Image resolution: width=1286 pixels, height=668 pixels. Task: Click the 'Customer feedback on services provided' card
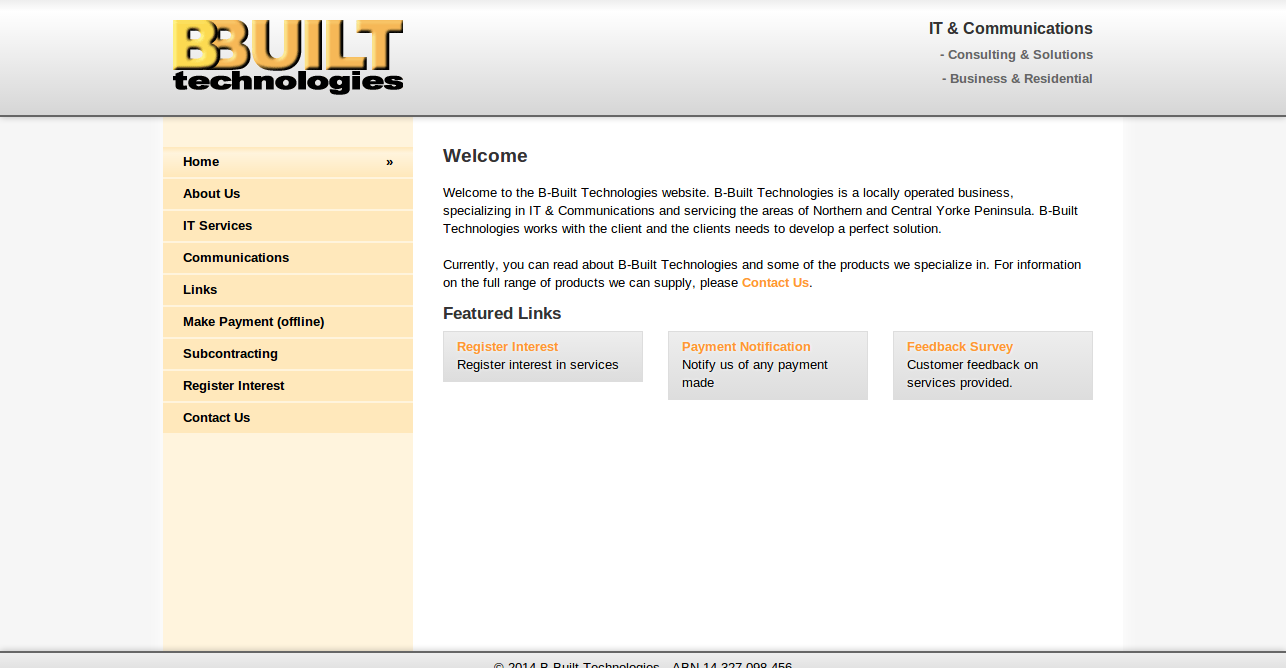993,366
